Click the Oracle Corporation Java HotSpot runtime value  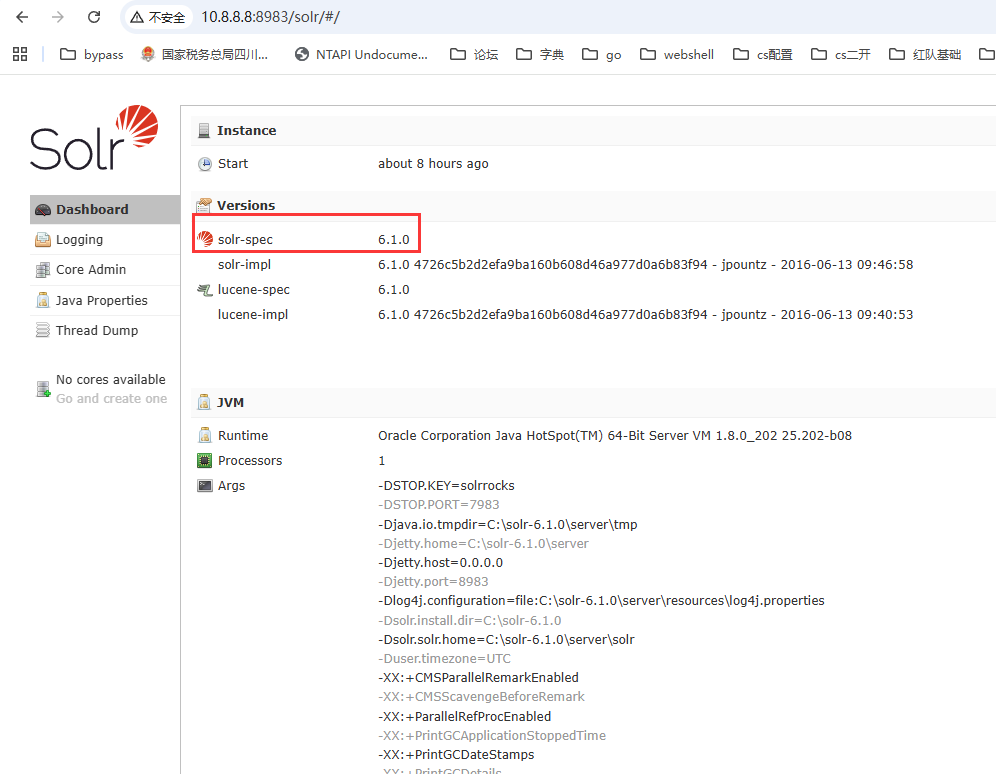(615, 436)
